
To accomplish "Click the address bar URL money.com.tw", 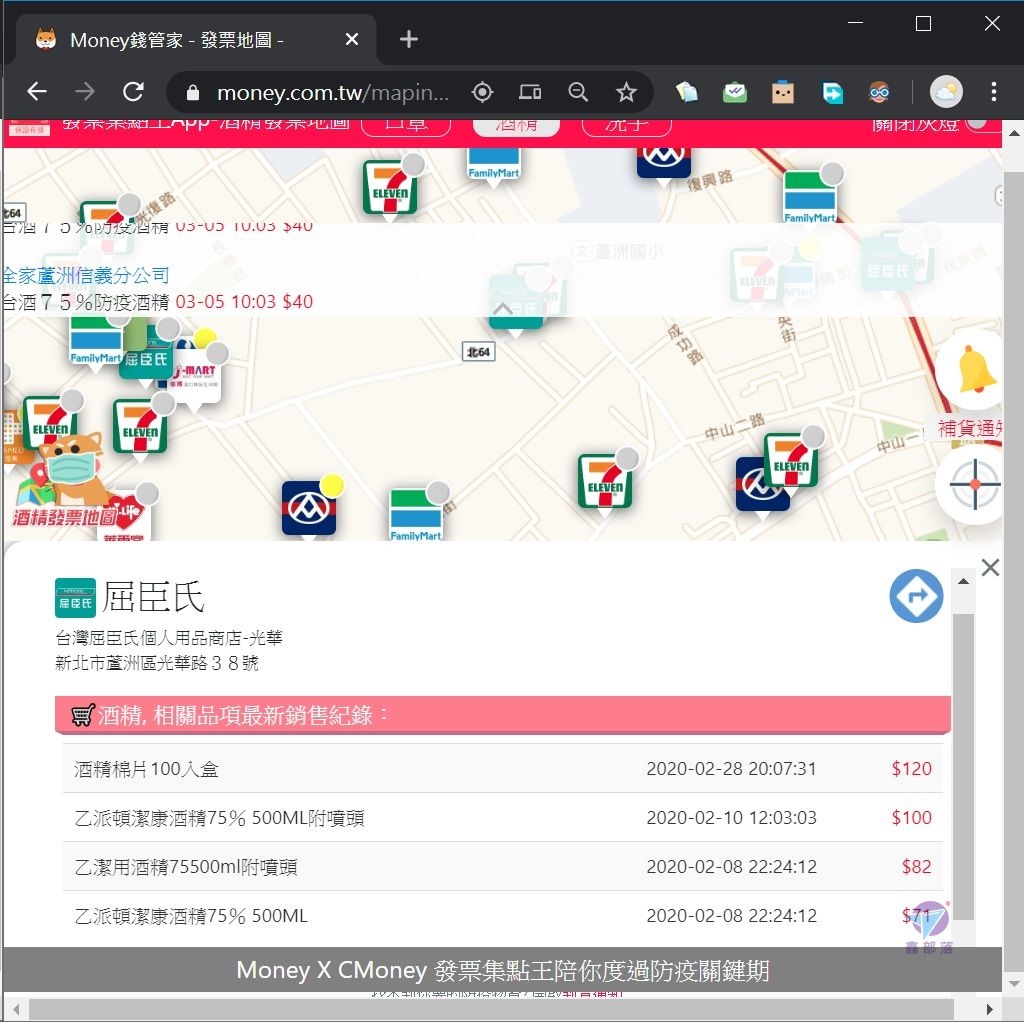I will pyautogui.click(x=332, y=93).
